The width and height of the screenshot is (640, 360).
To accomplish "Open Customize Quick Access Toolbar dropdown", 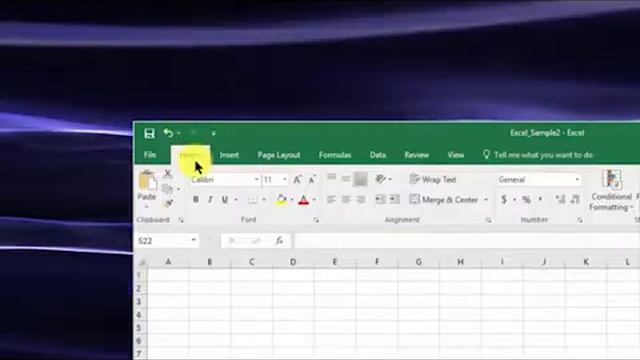I will click(x=213, y=133).
